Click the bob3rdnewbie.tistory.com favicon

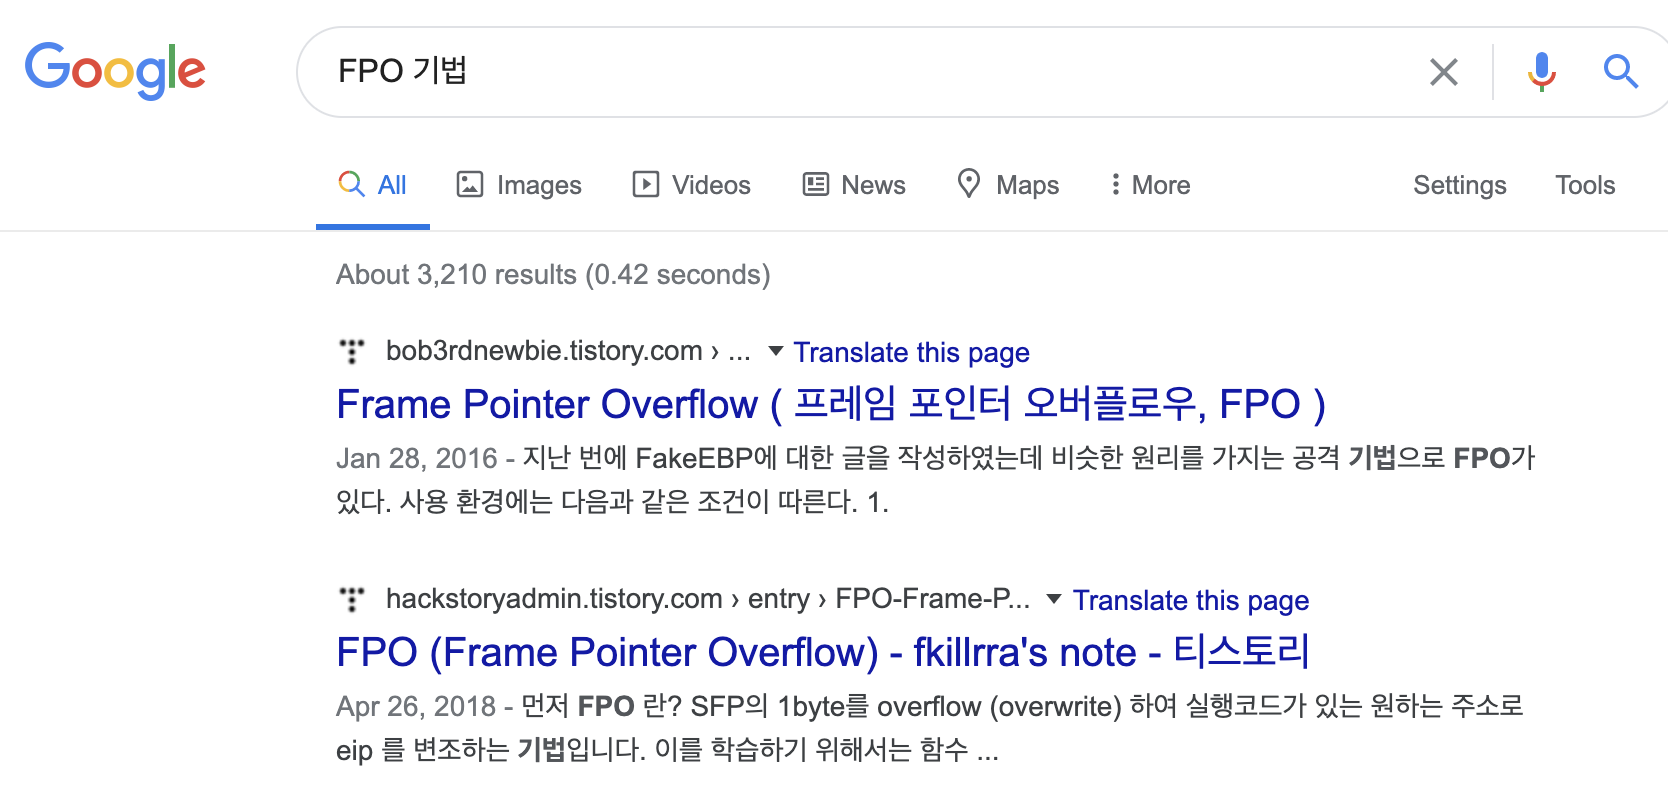(352, 351)
